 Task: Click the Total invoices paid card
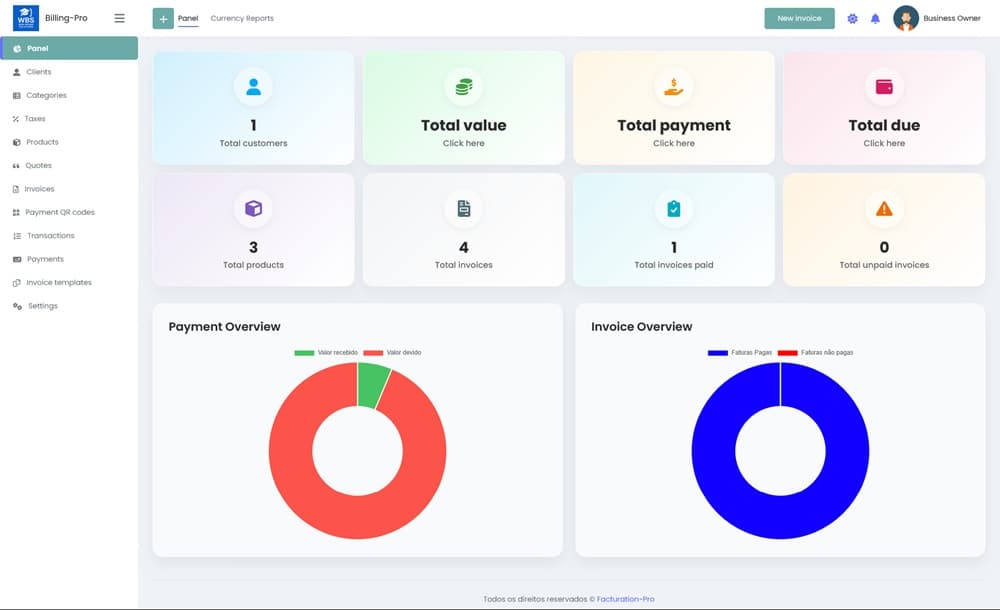[674, 229]
